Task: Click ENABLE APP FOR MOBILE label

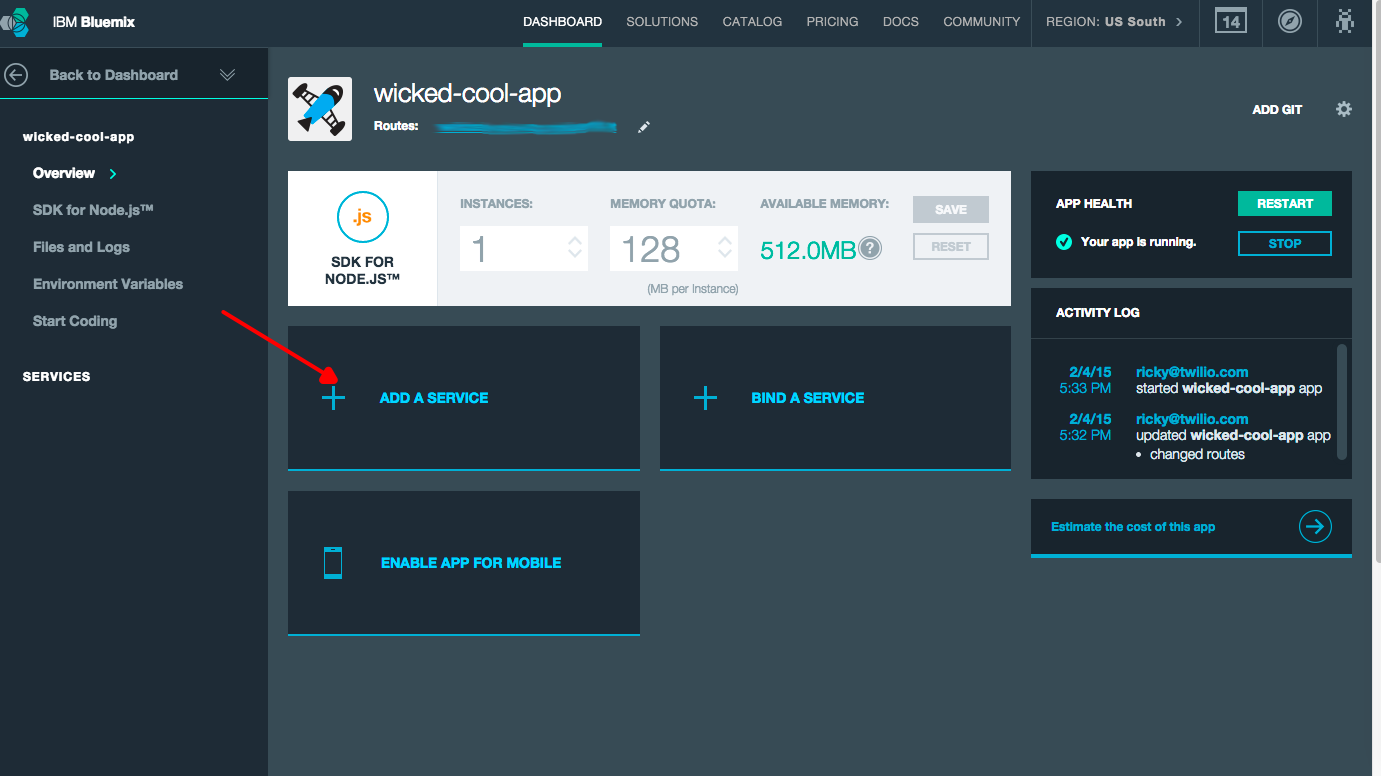Action: click(x=471, y=563)
